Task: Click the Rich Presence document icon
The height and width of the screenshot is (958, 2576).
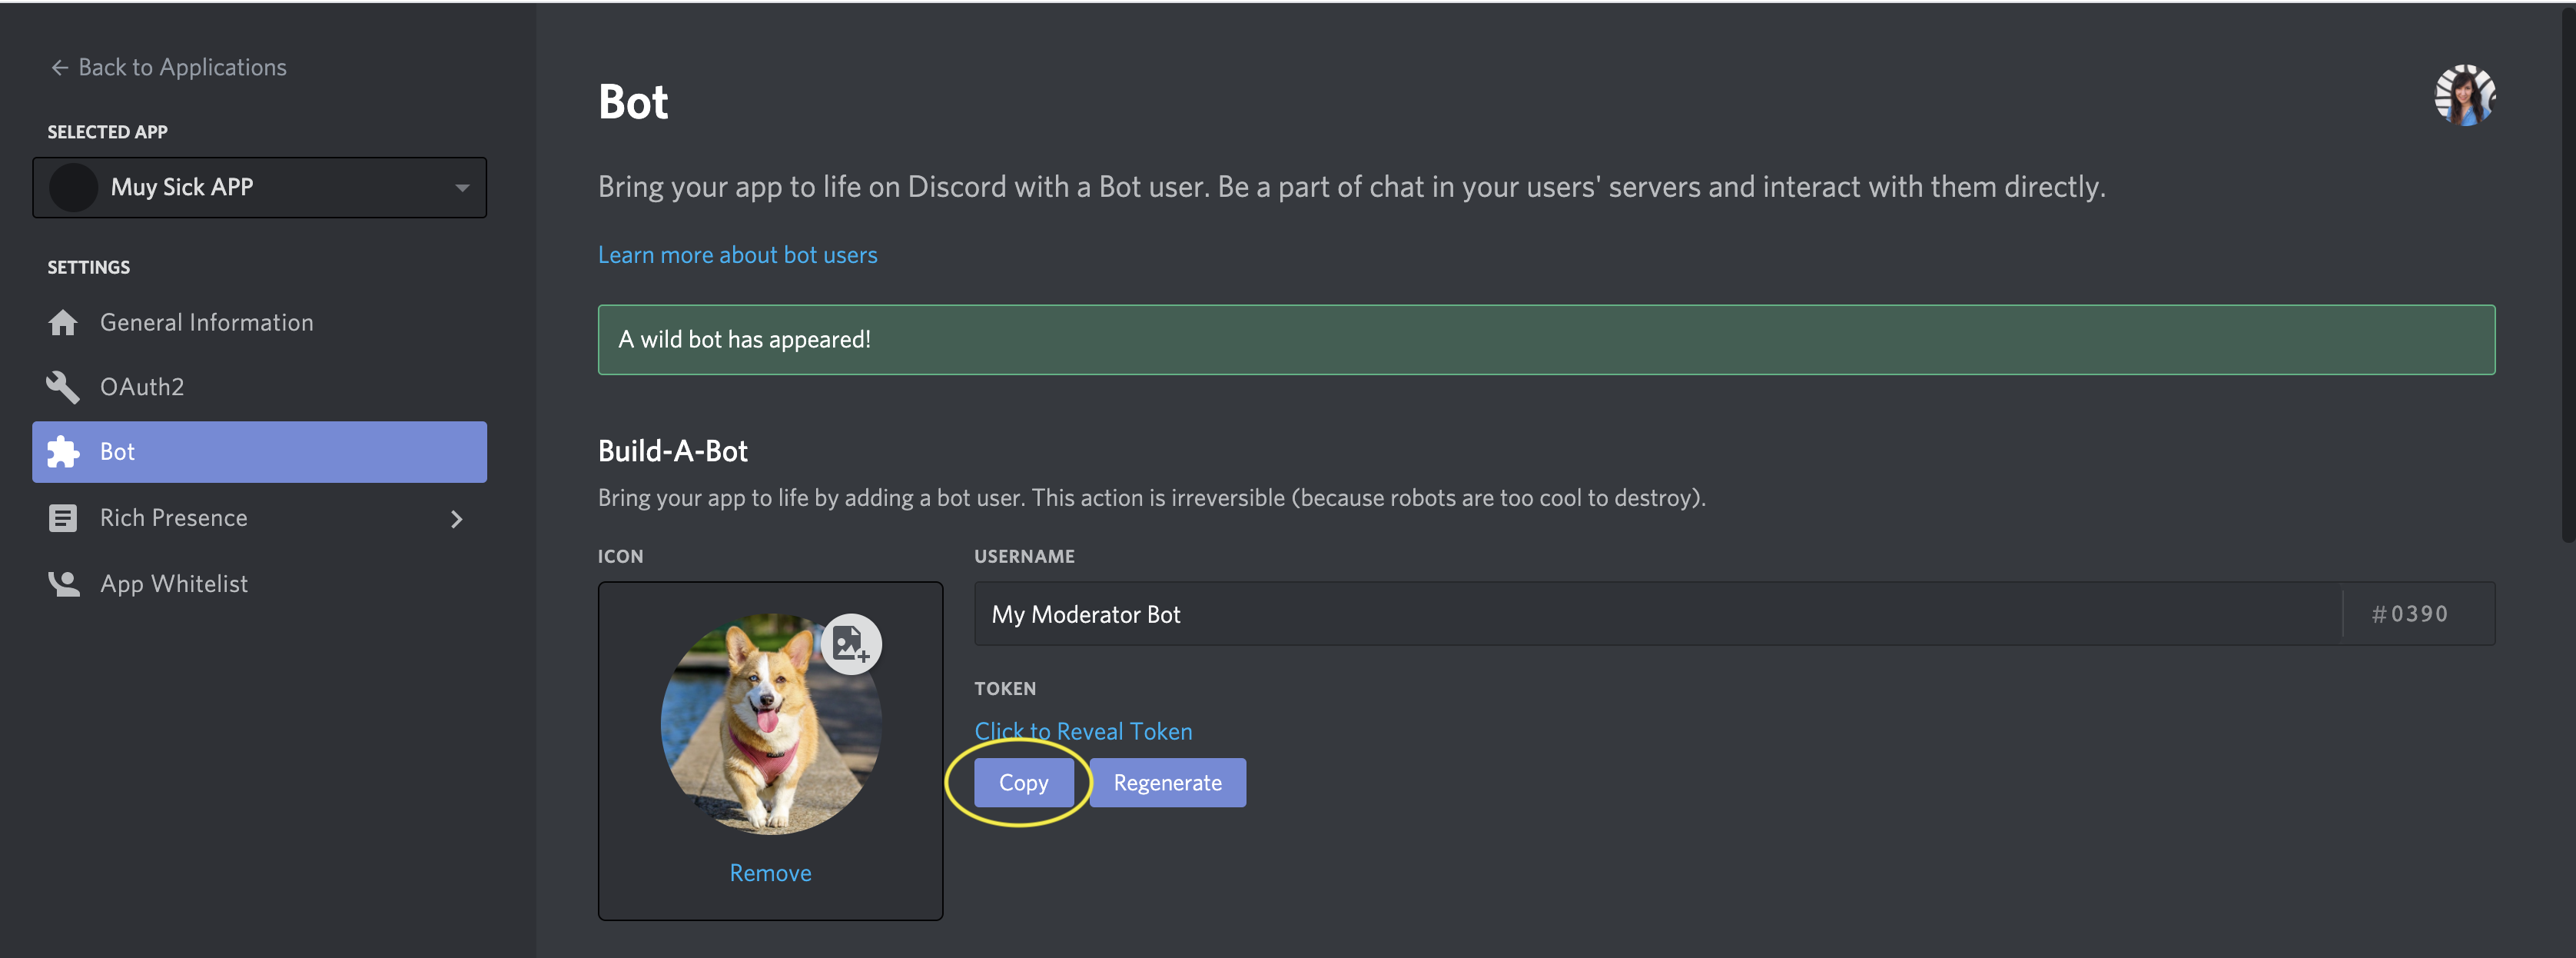Action: point(62,516)
